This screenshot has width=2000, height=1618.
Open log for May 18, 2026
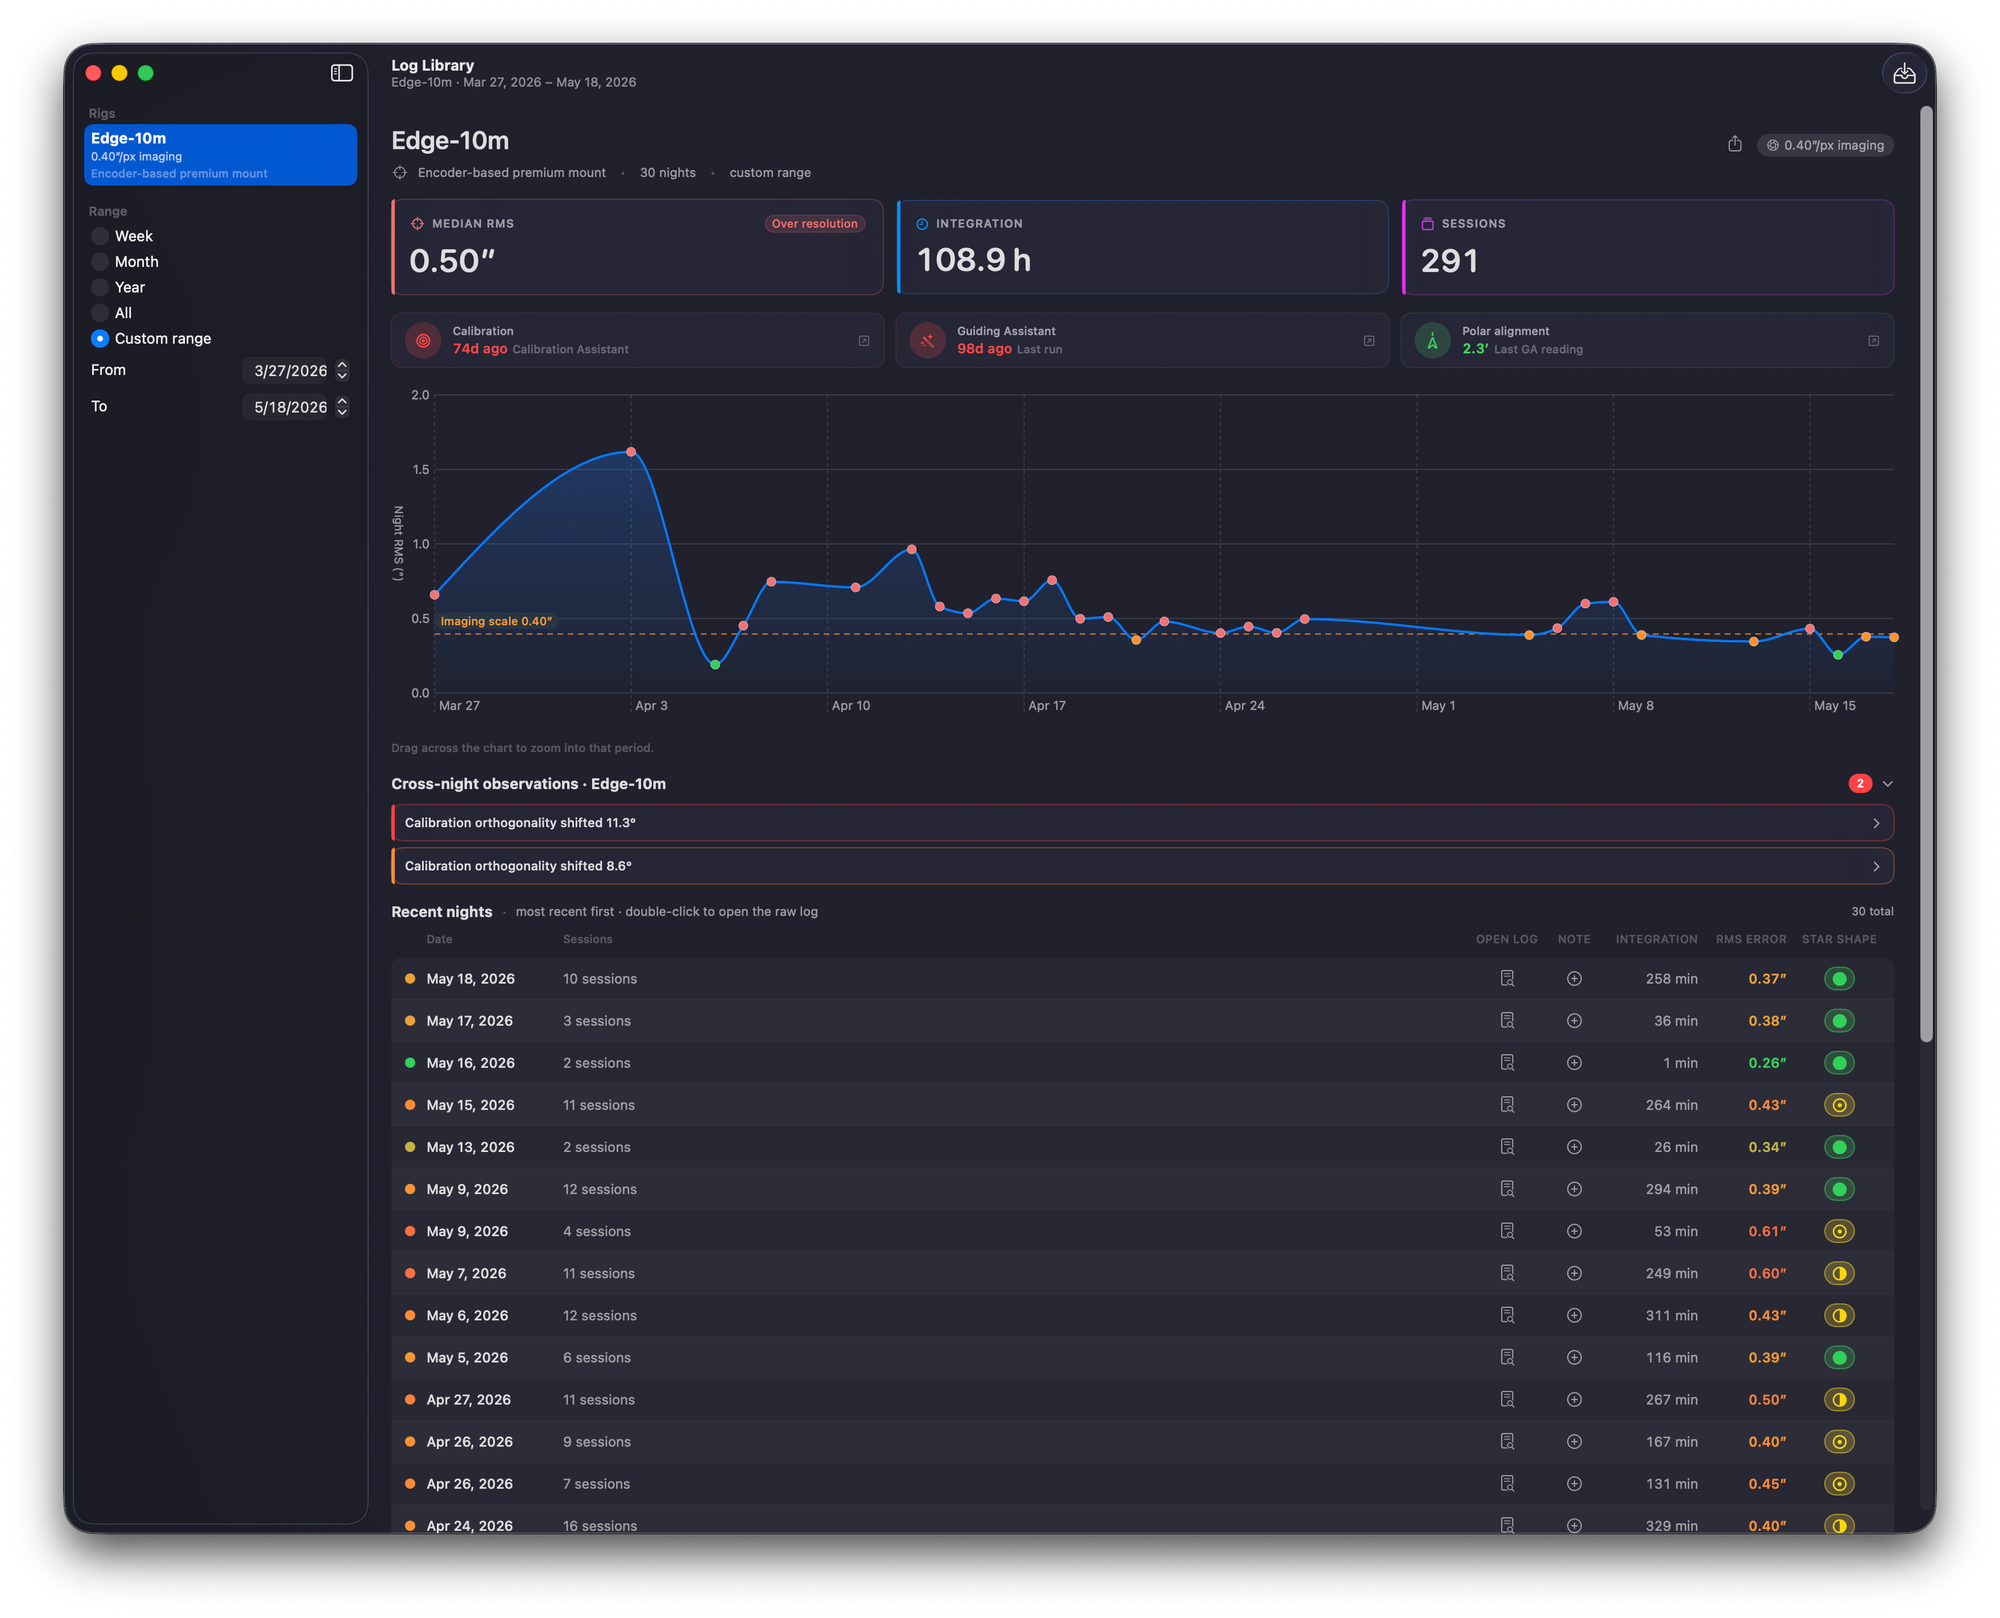coord(1507,979)
